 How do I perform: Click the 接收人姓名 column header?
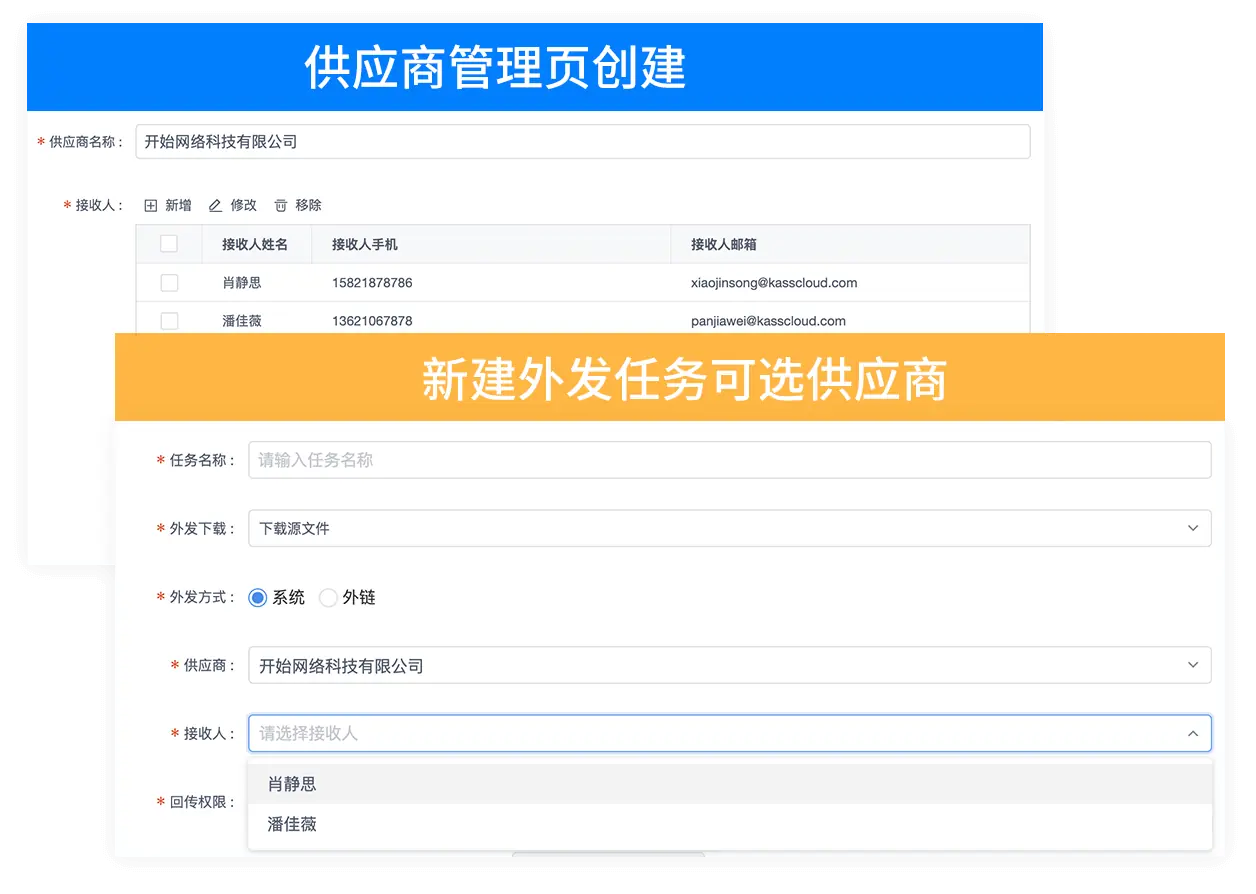[x=255, y=244]
